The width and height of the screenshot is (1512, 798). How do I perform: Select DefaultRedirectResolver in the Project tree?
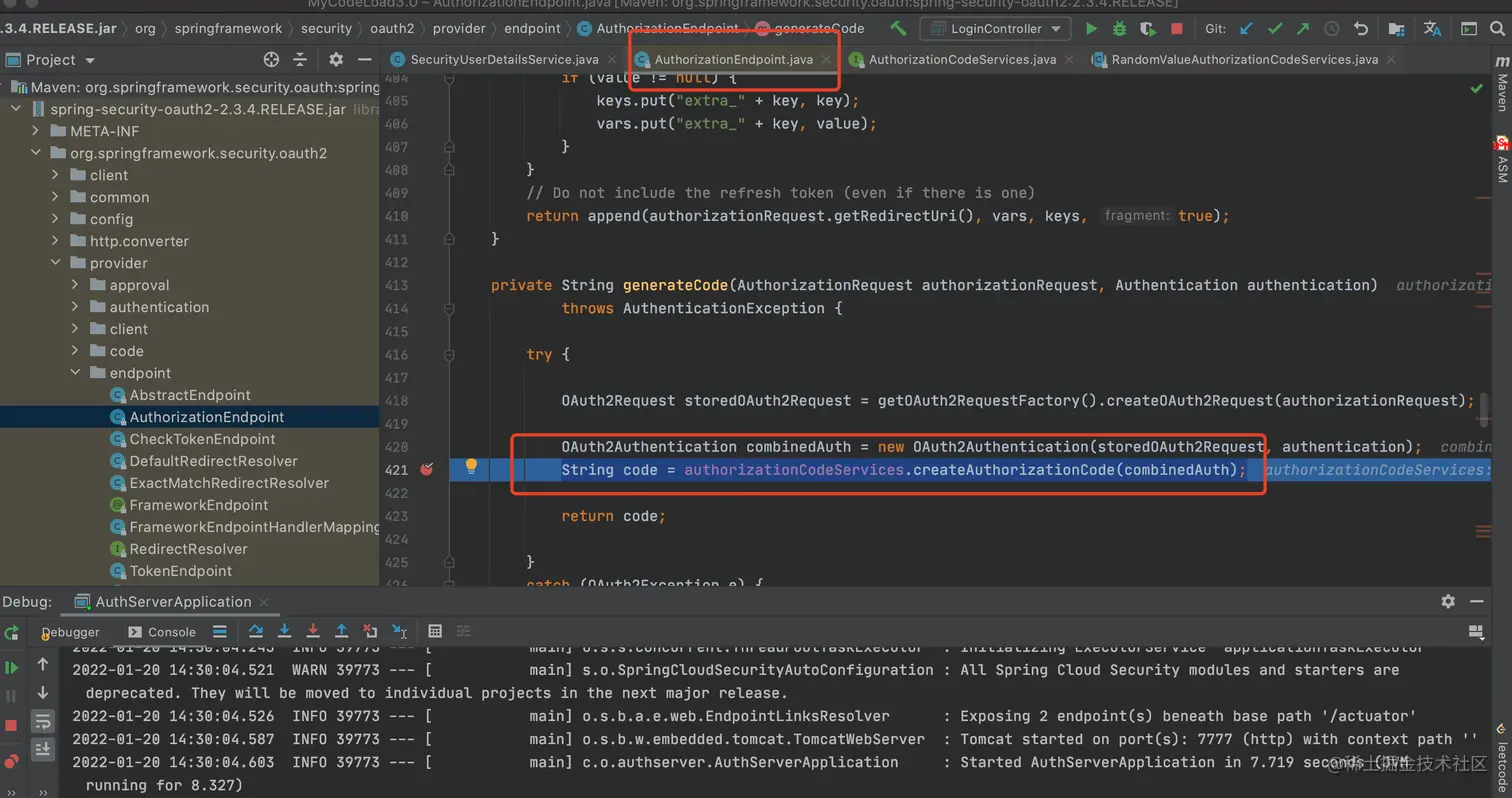point(213,461)
